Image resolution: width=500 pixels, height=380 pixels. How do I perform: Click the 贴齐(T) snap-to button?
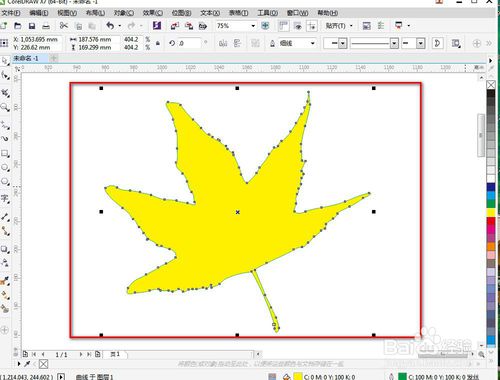tap(339, 26)
